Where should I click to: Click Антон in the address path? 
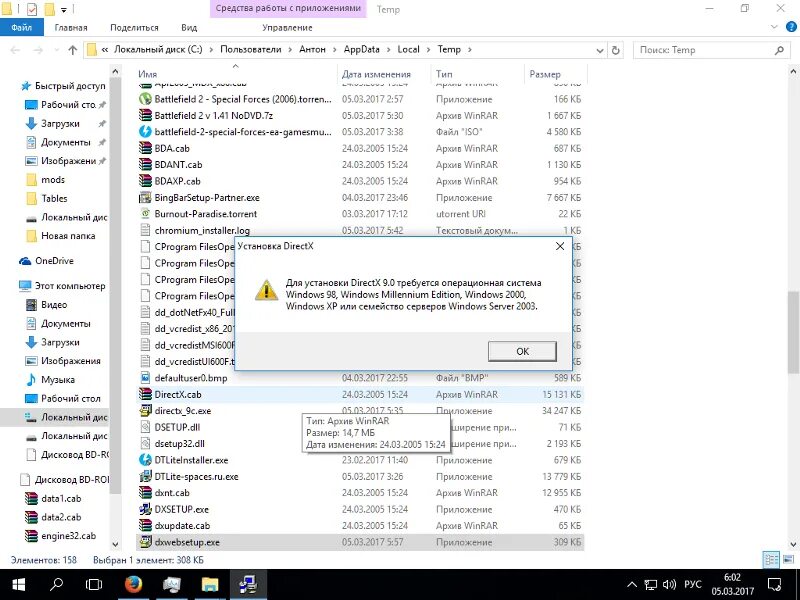click(312, 49)
